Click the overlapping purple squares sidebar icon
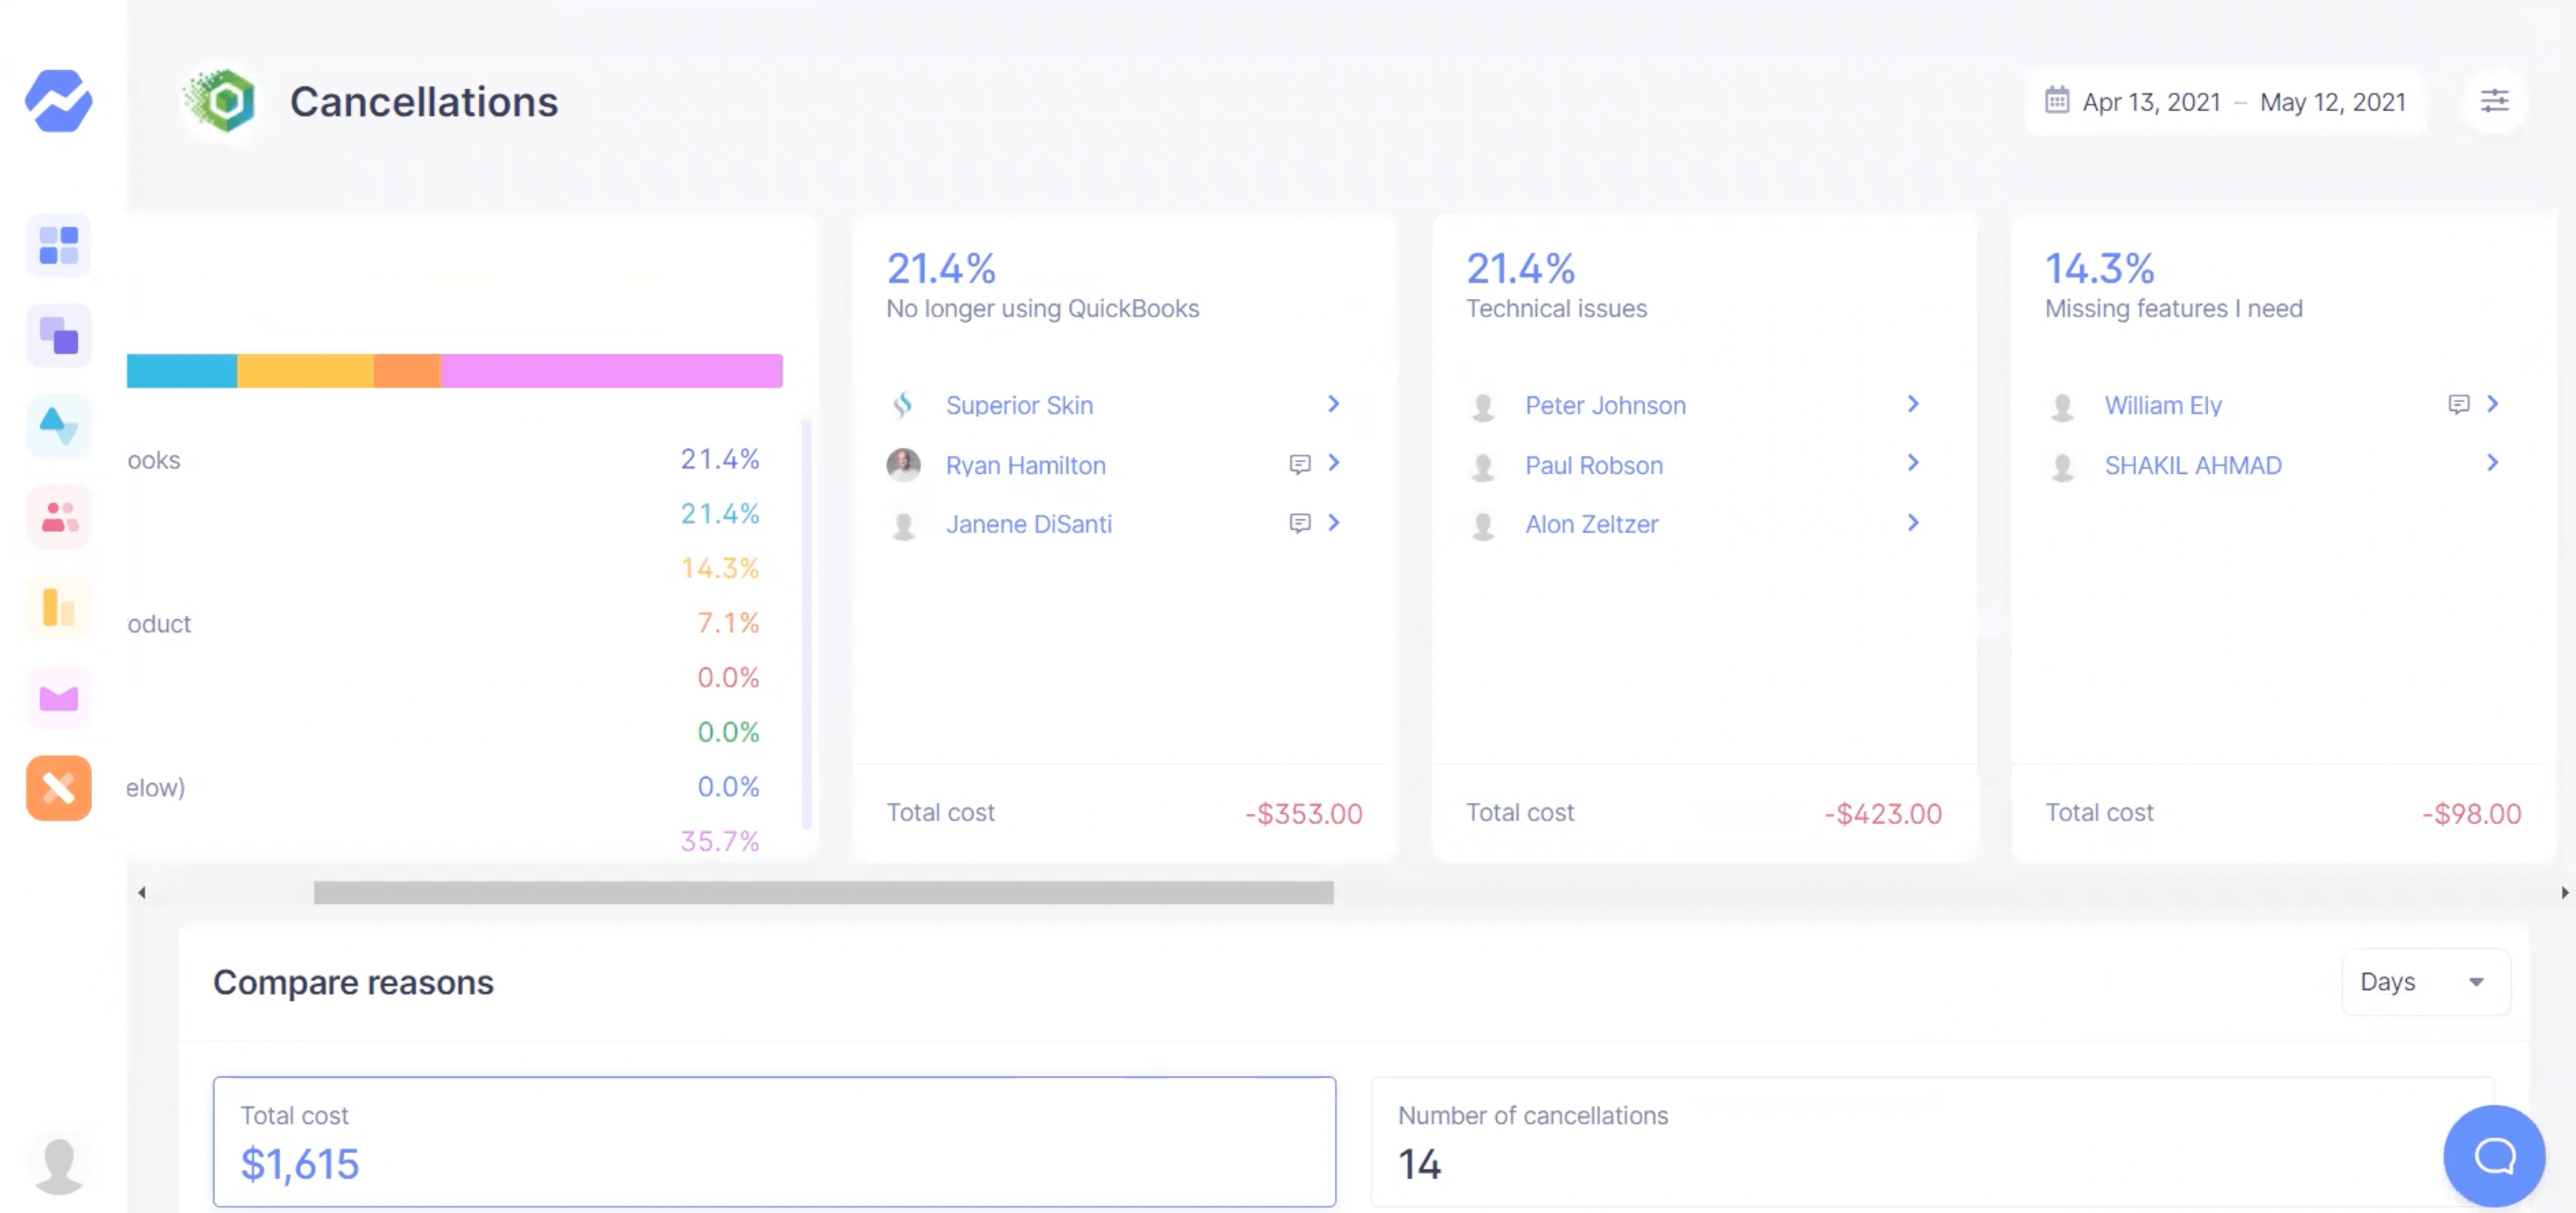Image resolution: width=2576 pixels, height=1213 pixels. pos(58,336)
